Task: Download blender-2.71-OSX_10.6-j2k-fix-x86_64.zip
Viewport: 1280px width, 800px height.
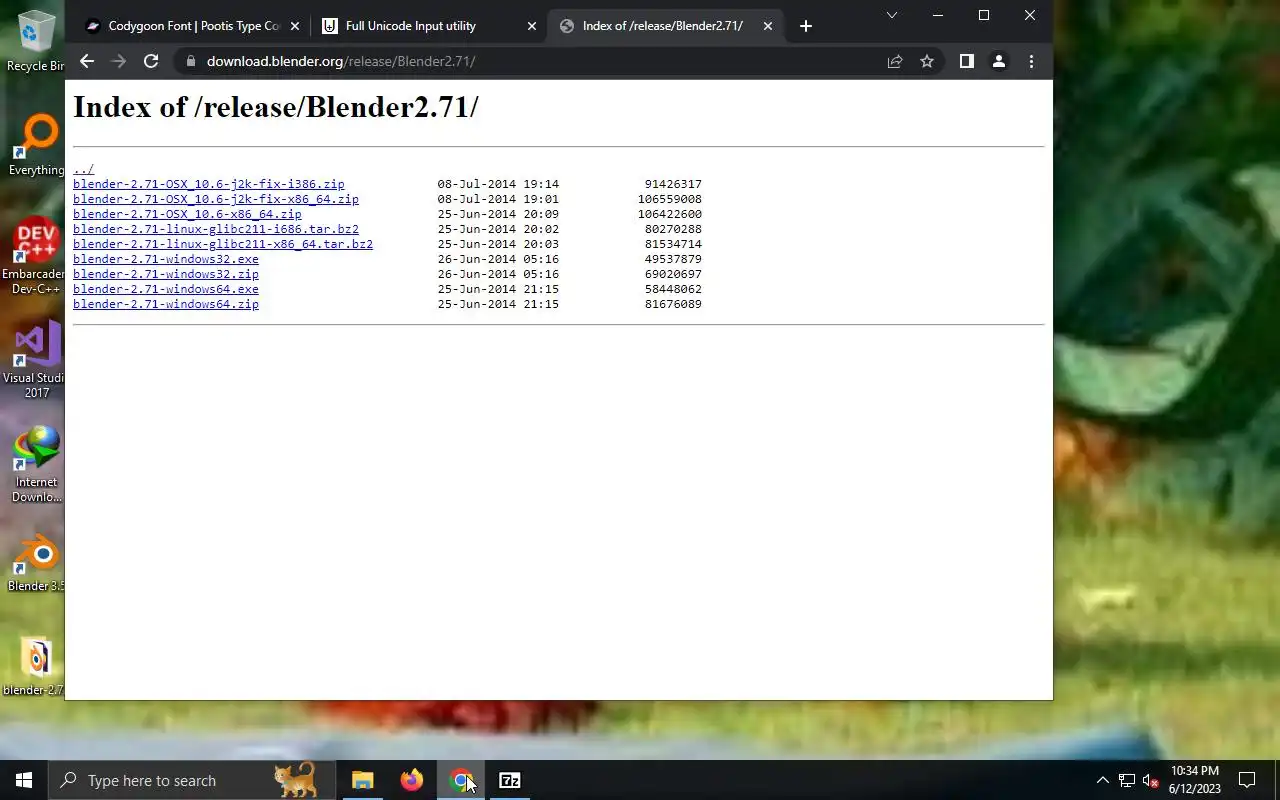Action: [x=215, y=199]
